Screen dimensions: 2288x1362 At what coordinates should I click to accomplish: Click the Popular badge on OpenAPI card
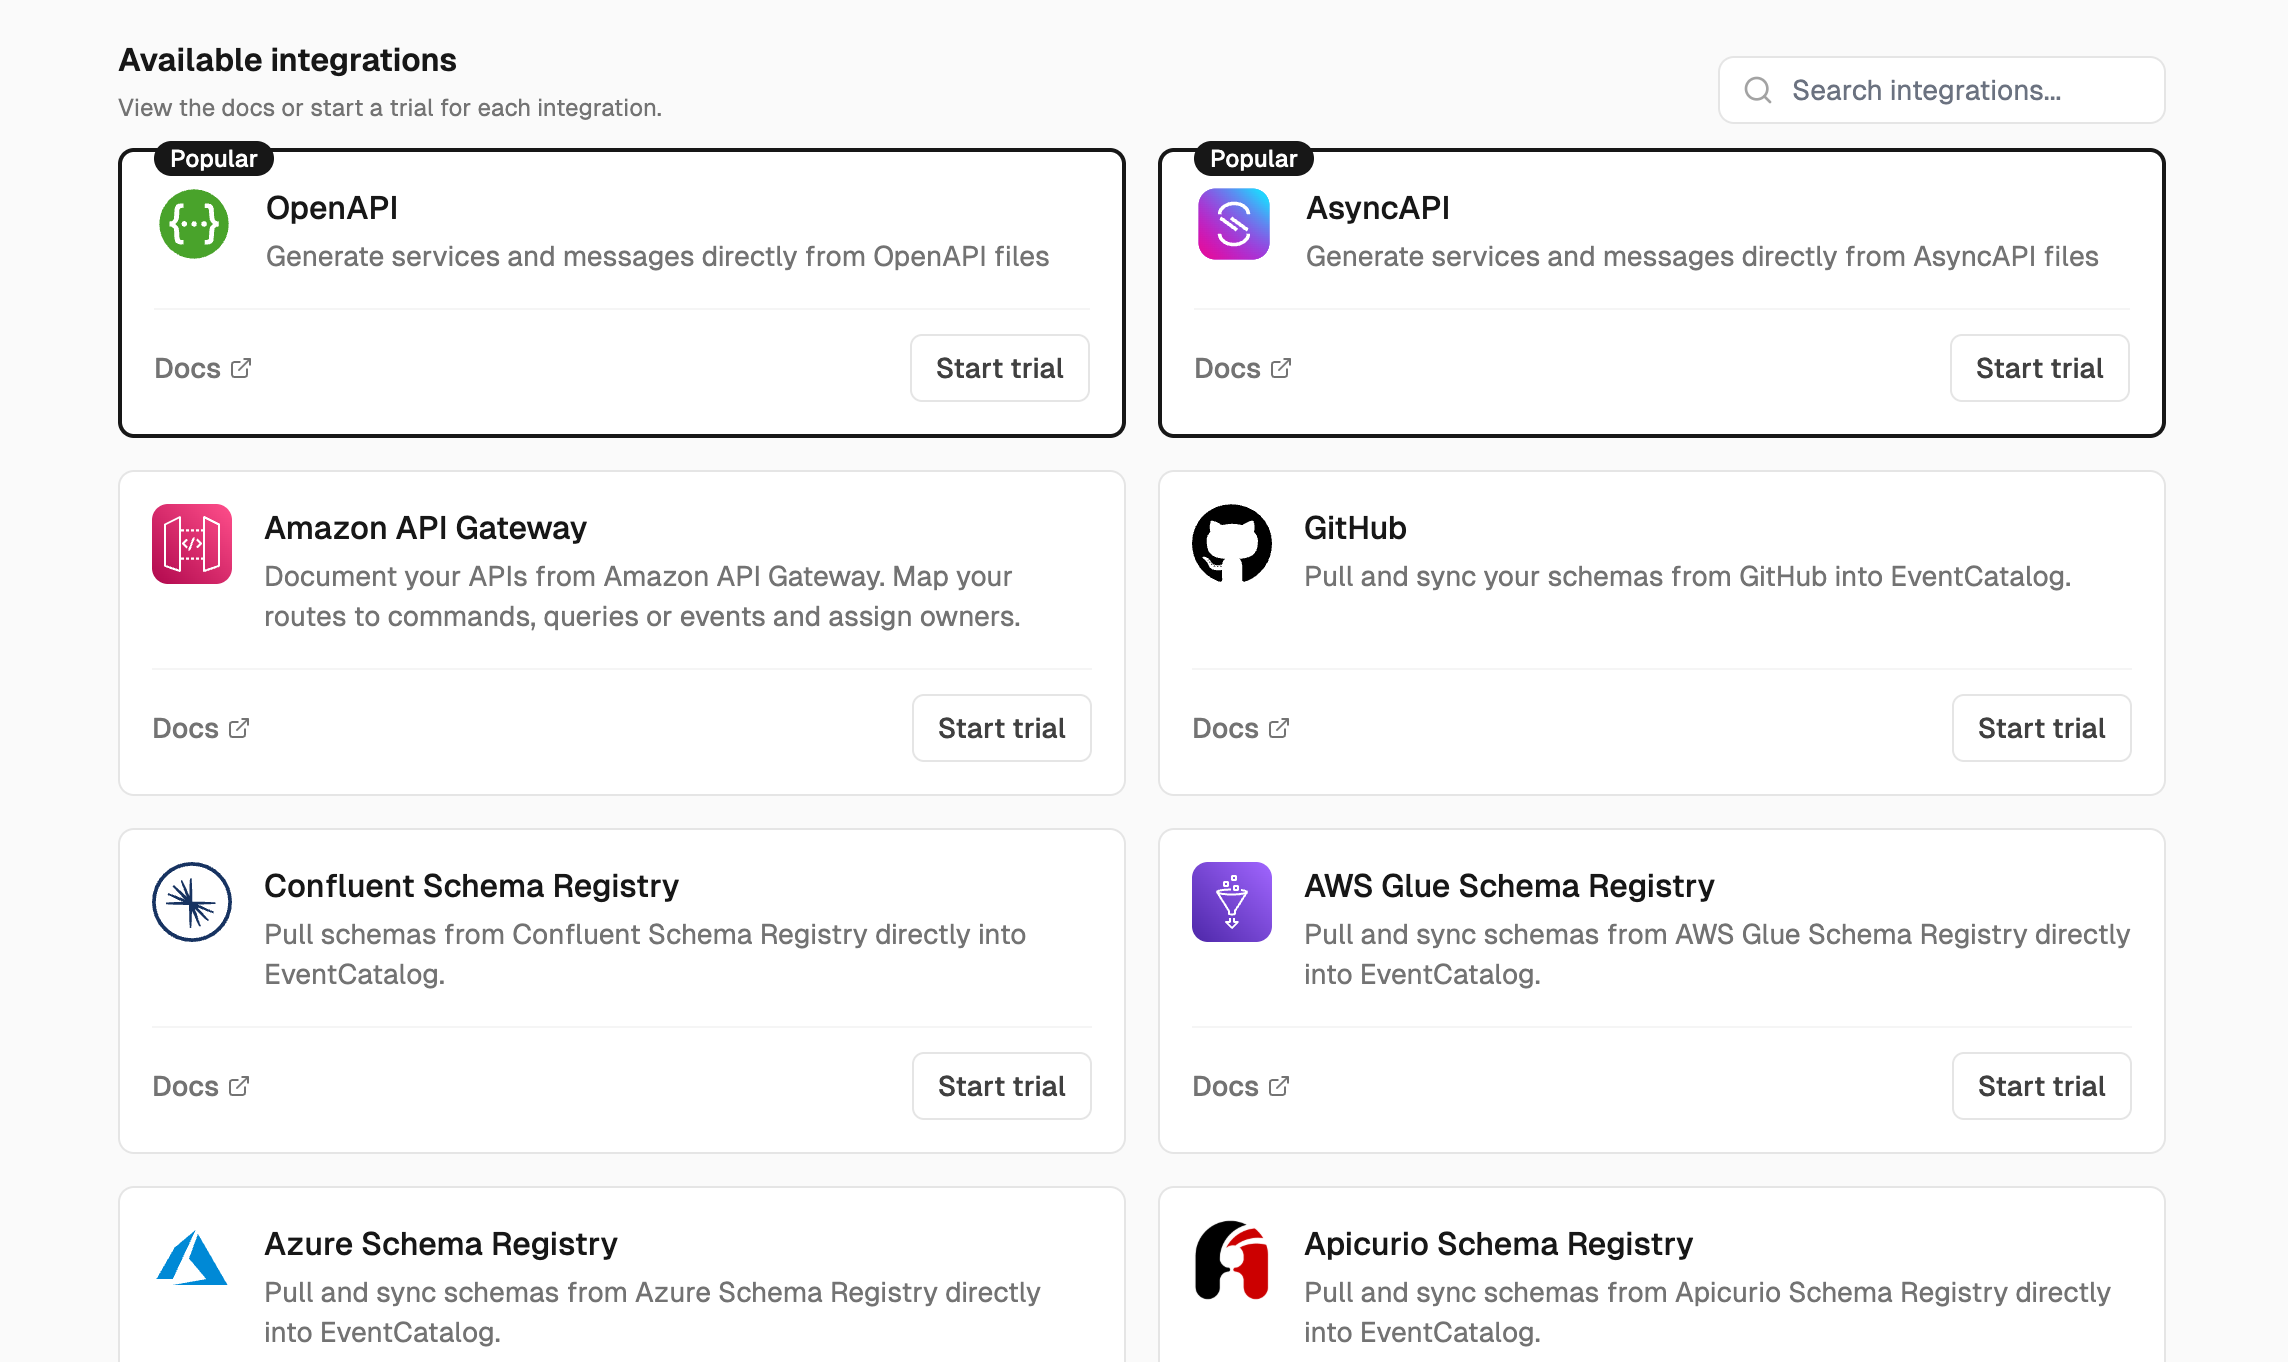214,158
